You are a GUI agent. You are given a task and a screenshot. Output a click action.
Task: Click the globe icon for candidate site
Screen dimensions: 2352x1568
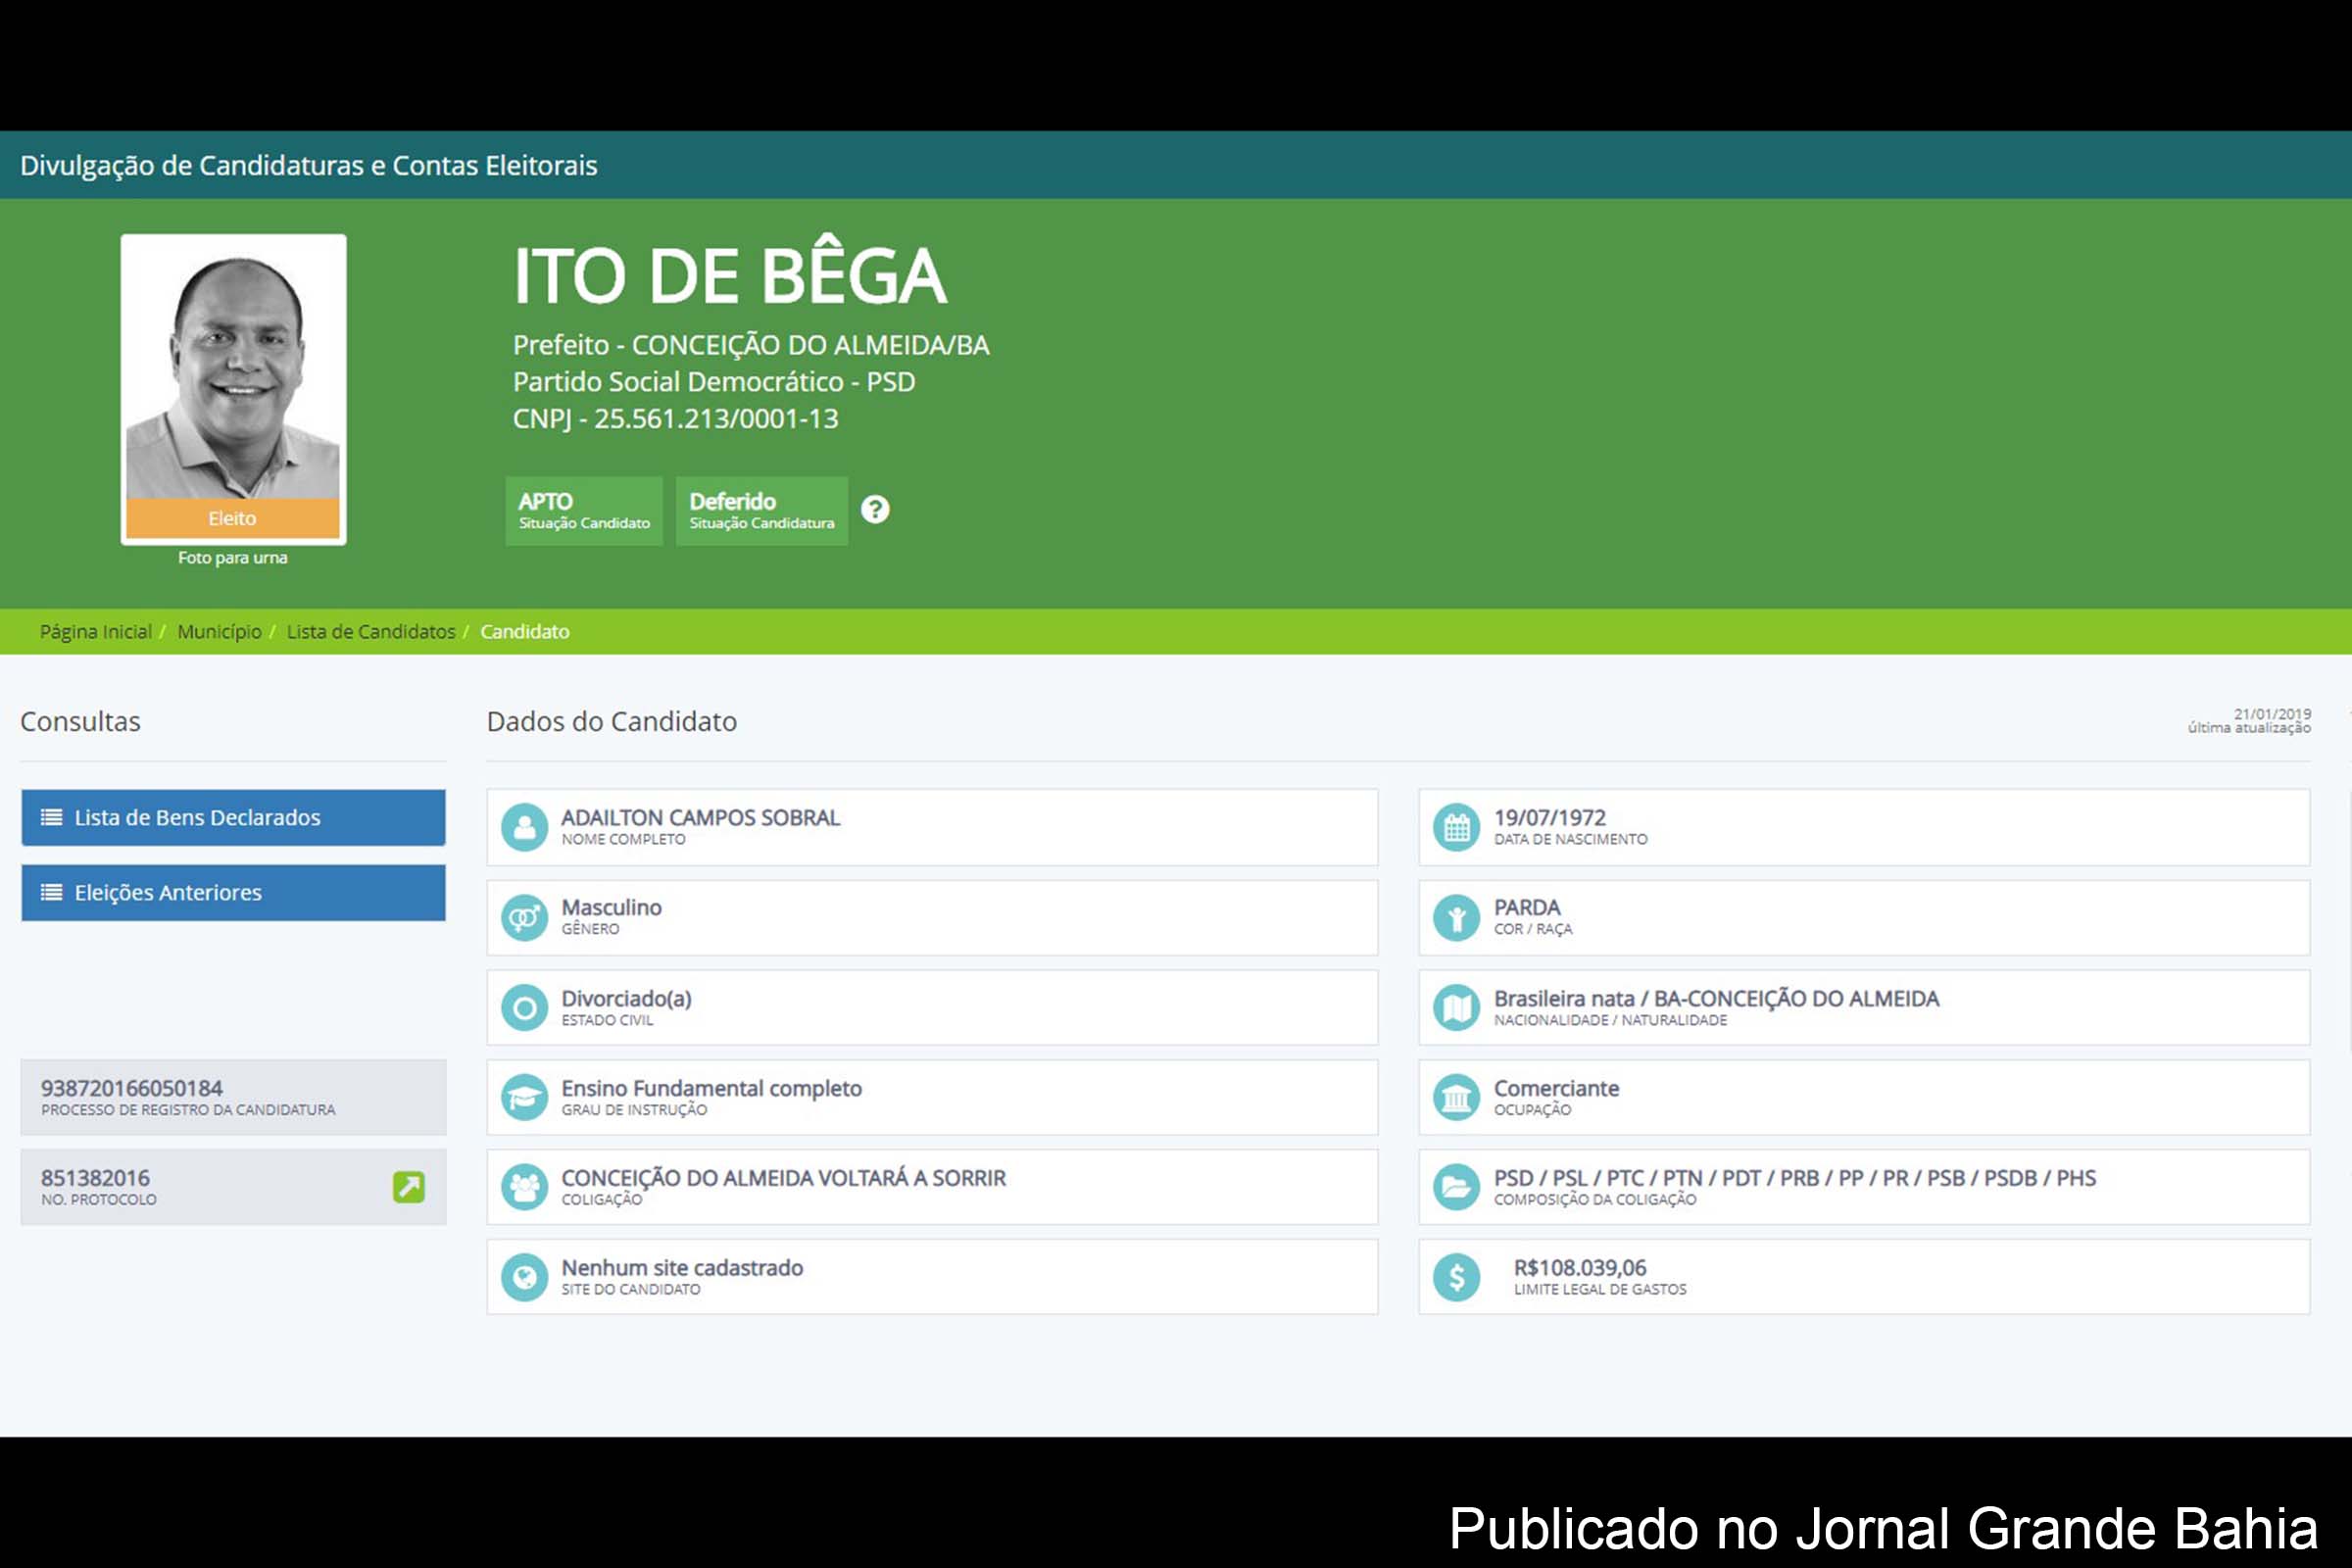tap(524, 1277)
